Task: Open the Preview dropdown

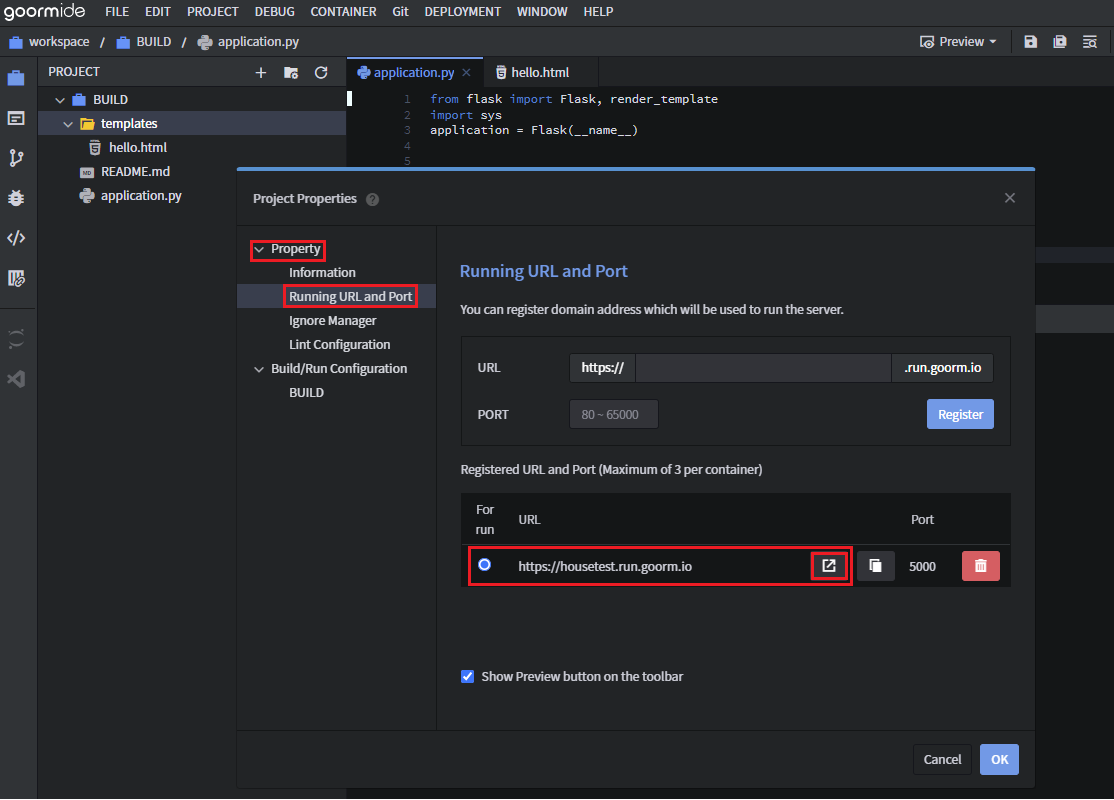Action: click(958, 42)
